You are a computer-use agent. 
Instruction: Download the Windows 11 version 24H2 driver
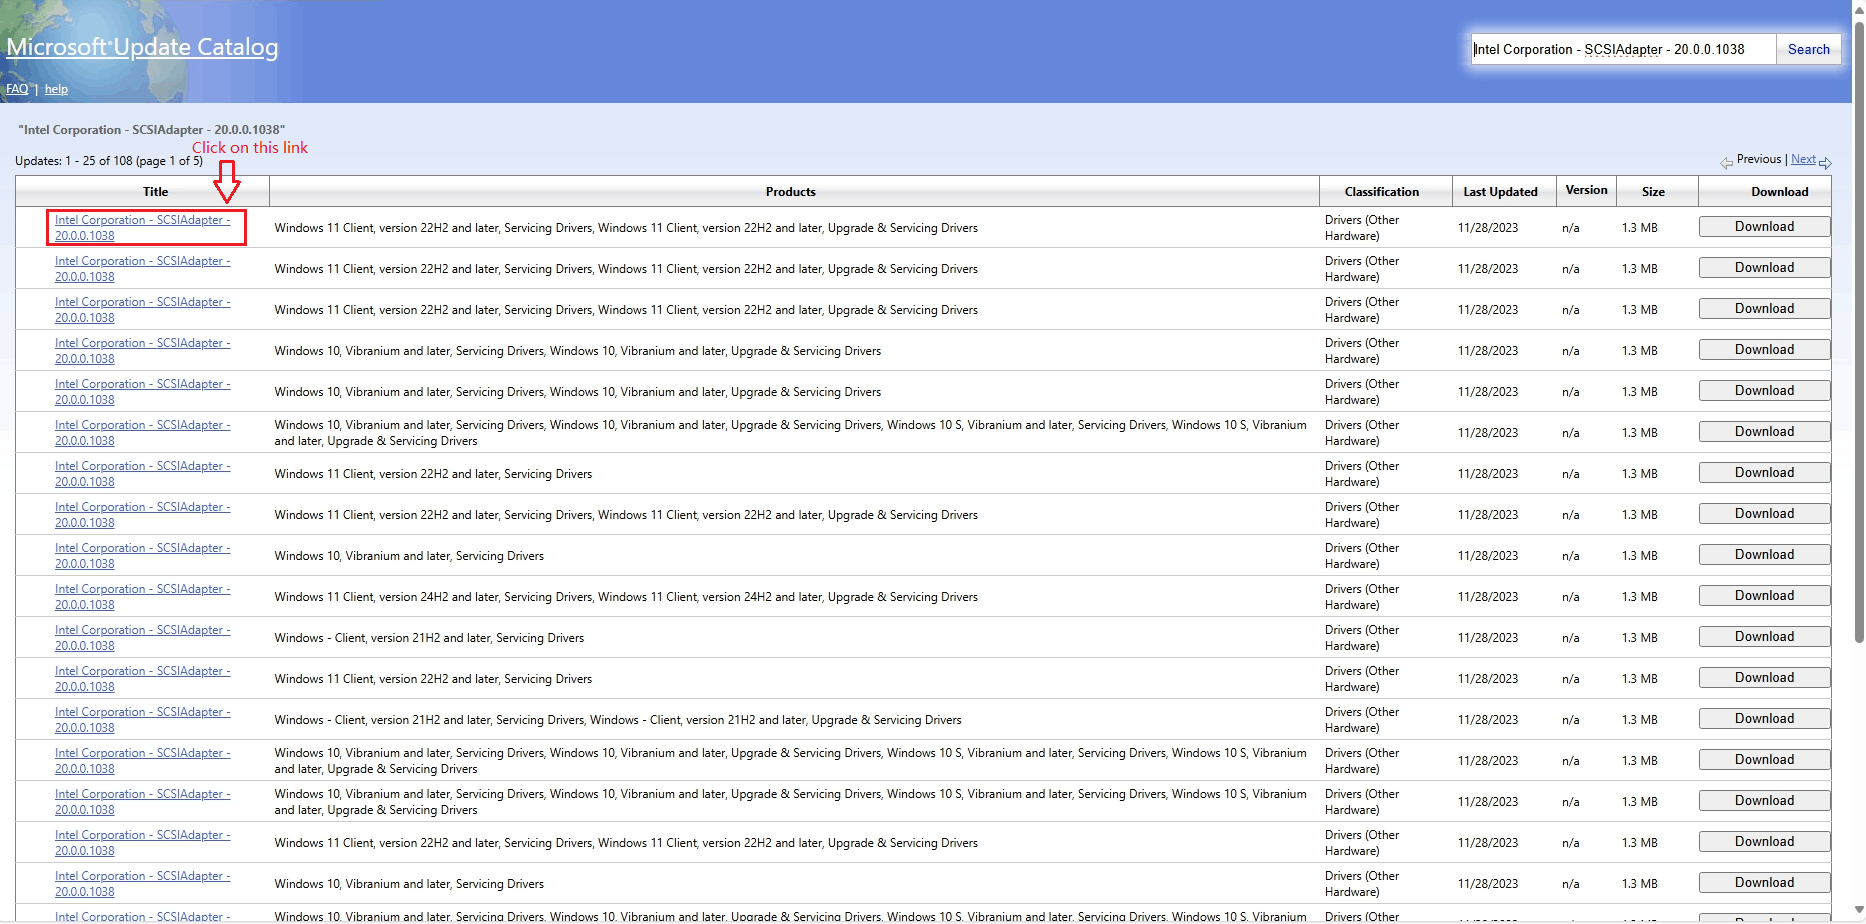1764,596
